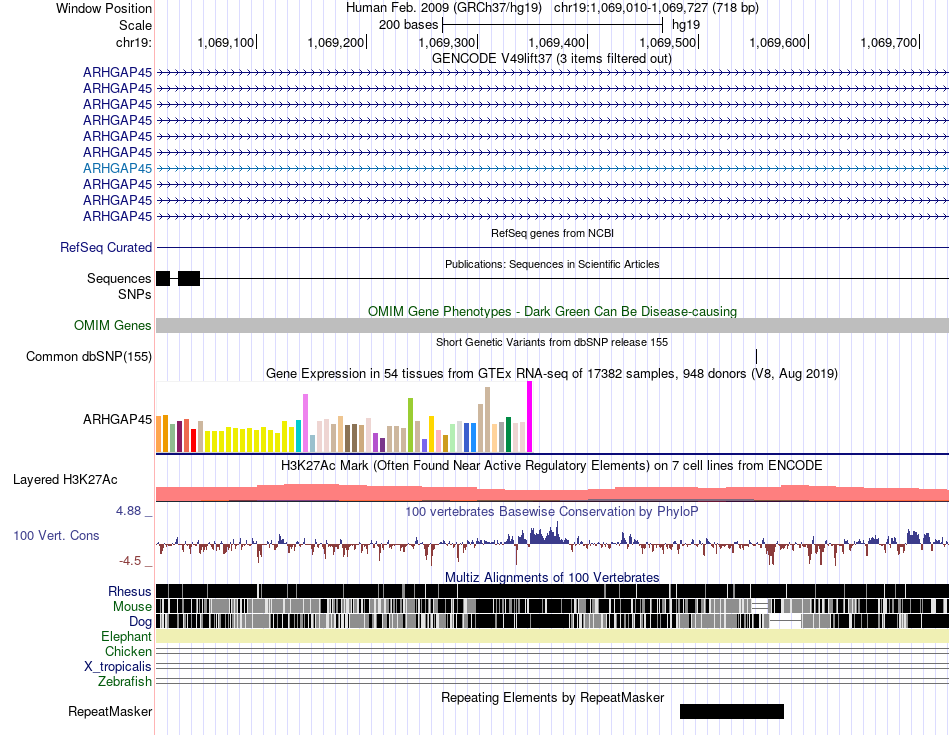Click 'Multiz Alignments of 100 Vertebrates' title
The height and width of the screenshot is (735, 950).
(552, 577)
